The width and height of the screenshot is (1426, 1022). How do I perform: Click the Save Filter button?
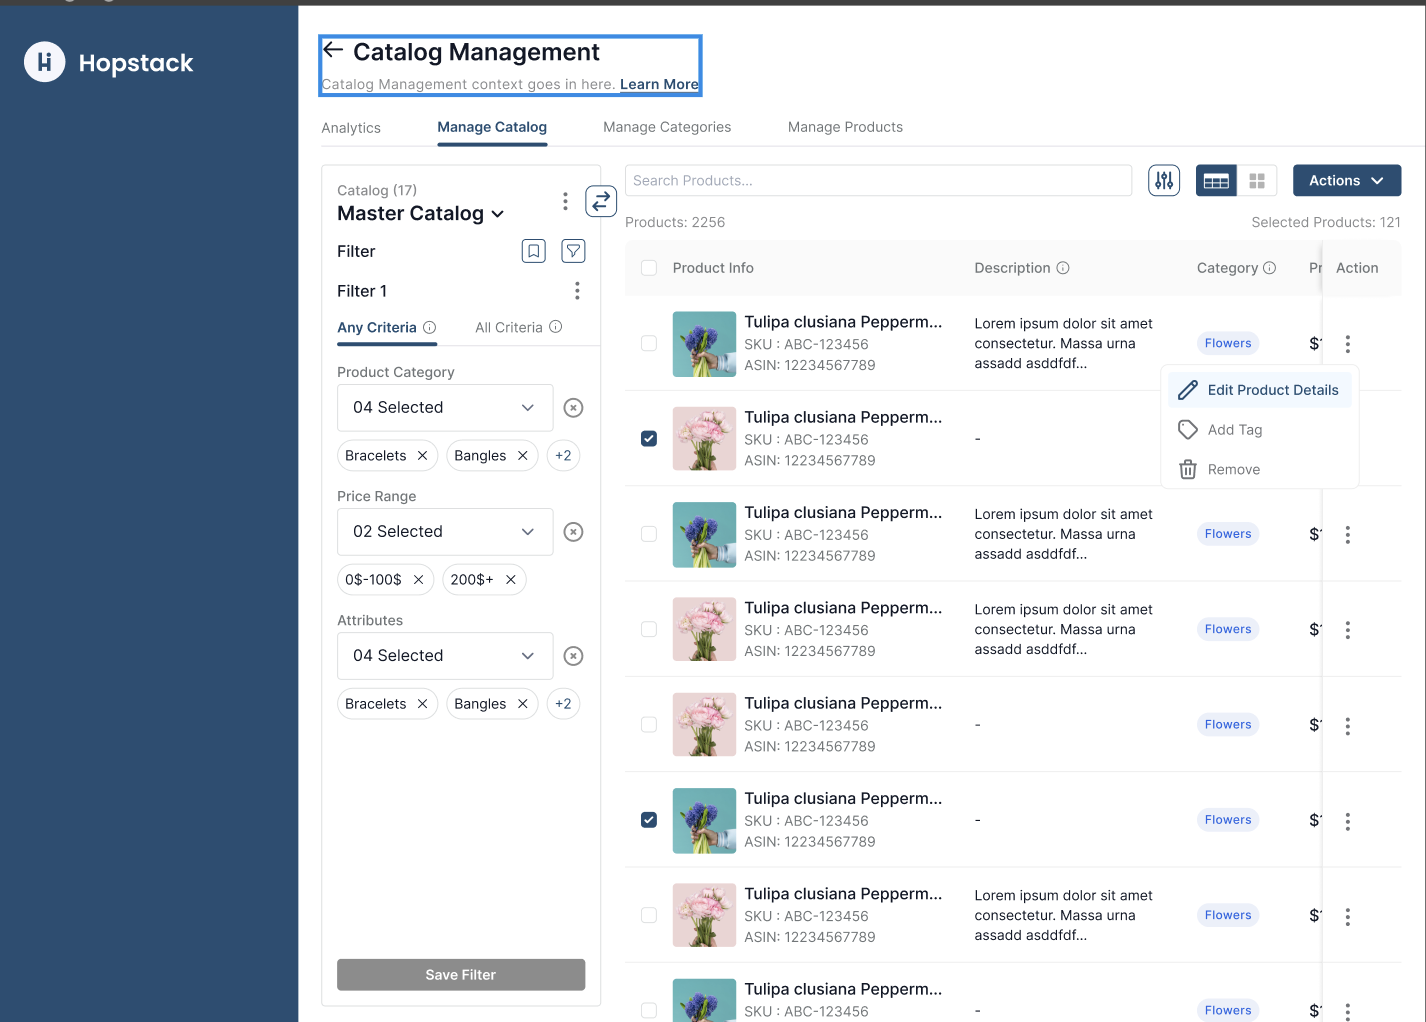[x=461, y=975]
